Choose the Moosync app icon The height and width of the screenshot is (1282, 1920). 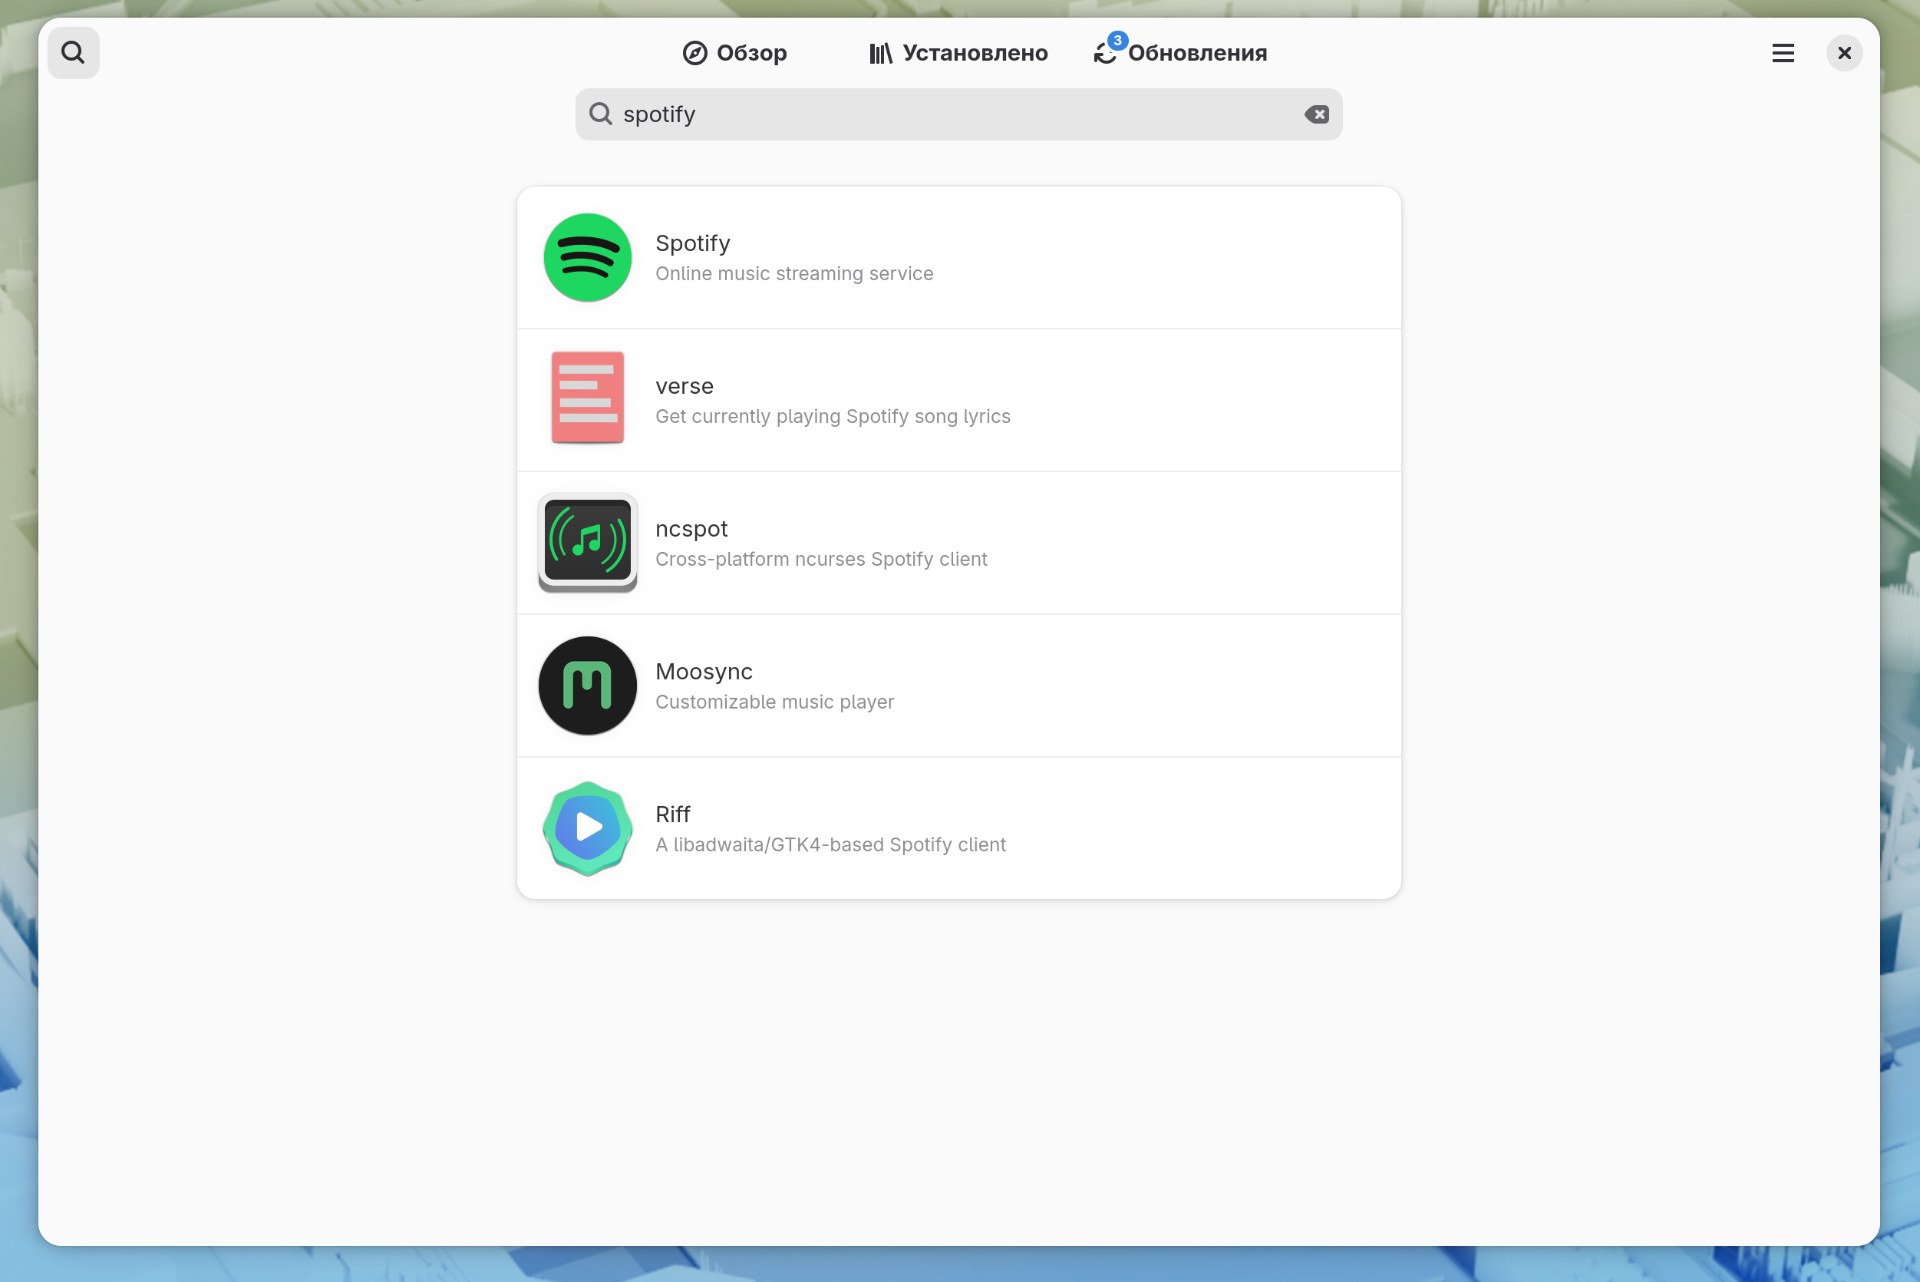pyautogui.click(x=587, y=685)
